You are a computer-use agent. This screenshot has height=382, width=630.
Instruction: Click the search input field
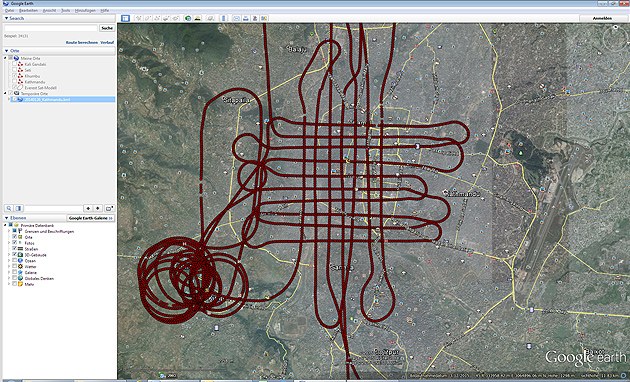(51, 28)
